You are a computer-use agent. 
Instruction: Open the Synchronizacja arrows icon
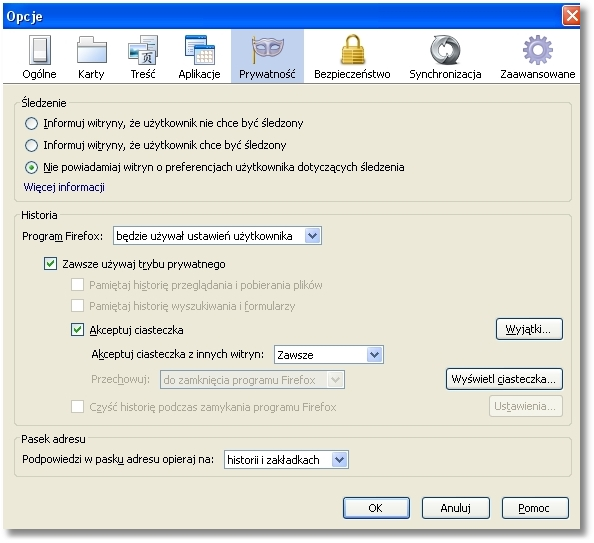[445, 50]
